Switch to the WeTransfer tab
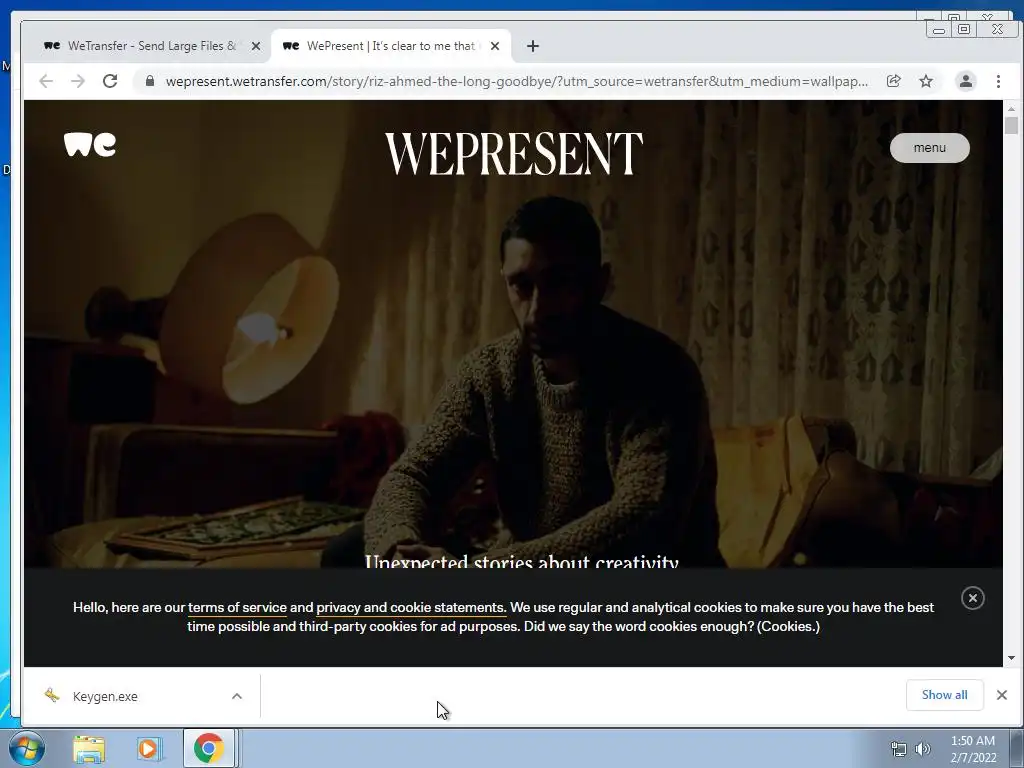1024x768 pixels. (150, 46)
